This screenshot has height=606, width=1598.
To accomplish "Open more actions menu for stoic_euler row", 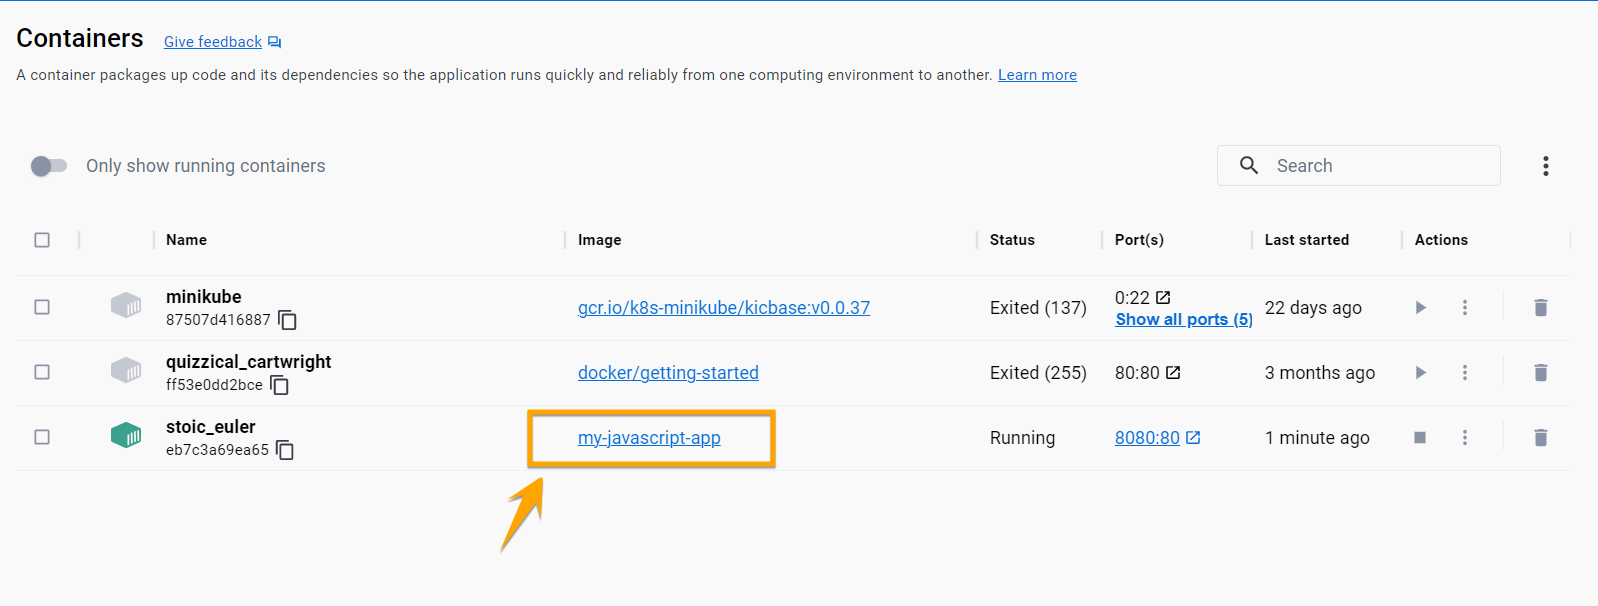I will [x=1465, y=438].
